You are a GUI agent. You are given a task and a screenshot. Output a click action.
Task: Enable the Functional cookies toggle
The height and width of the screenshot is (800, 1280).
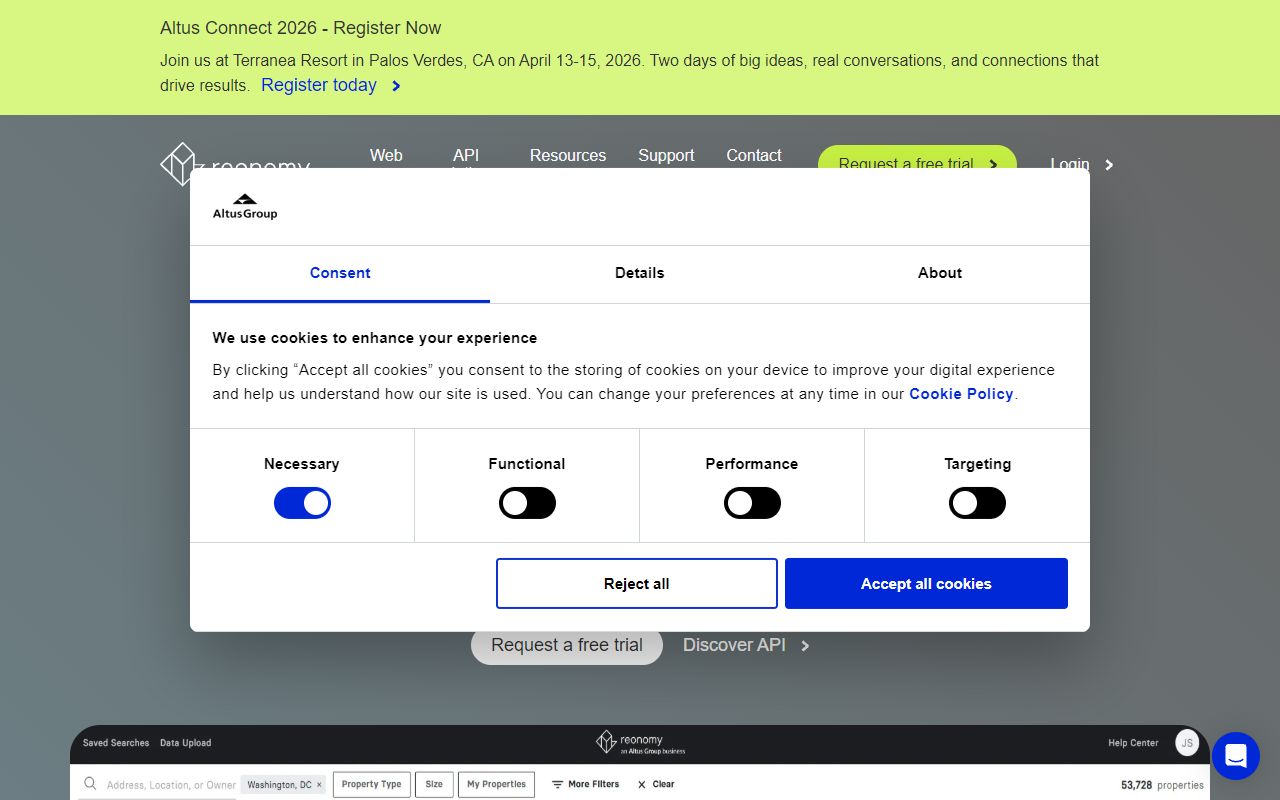tap(527, 503)
